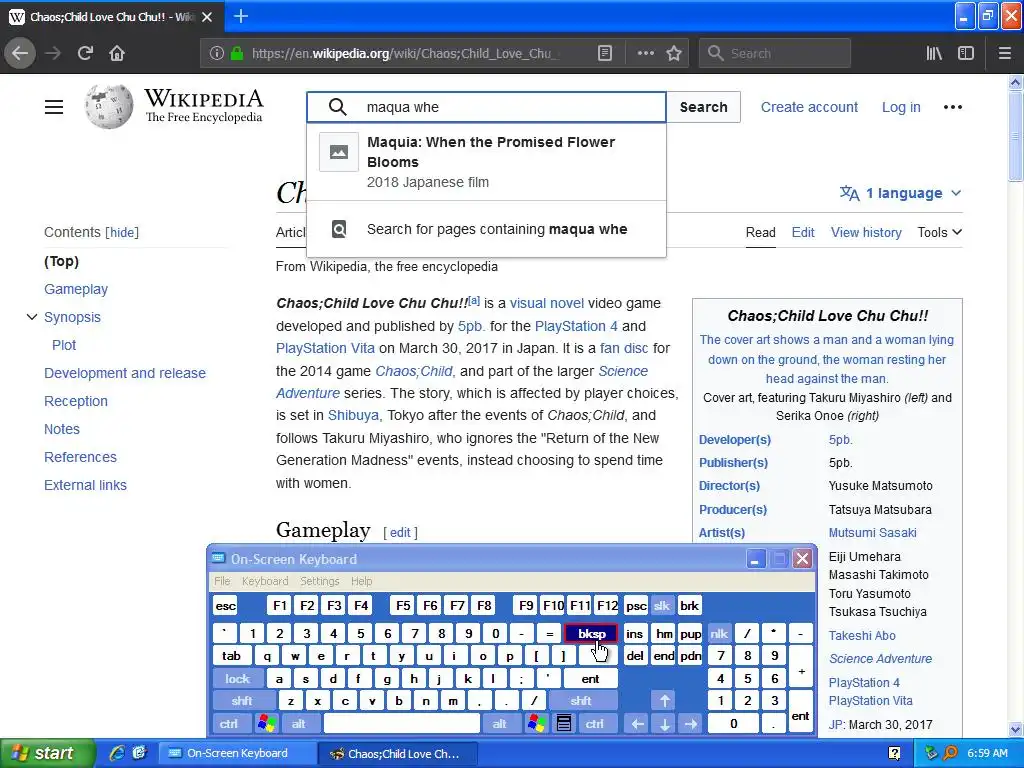Click the Wikipedia search input field

(x=487, y=107)
